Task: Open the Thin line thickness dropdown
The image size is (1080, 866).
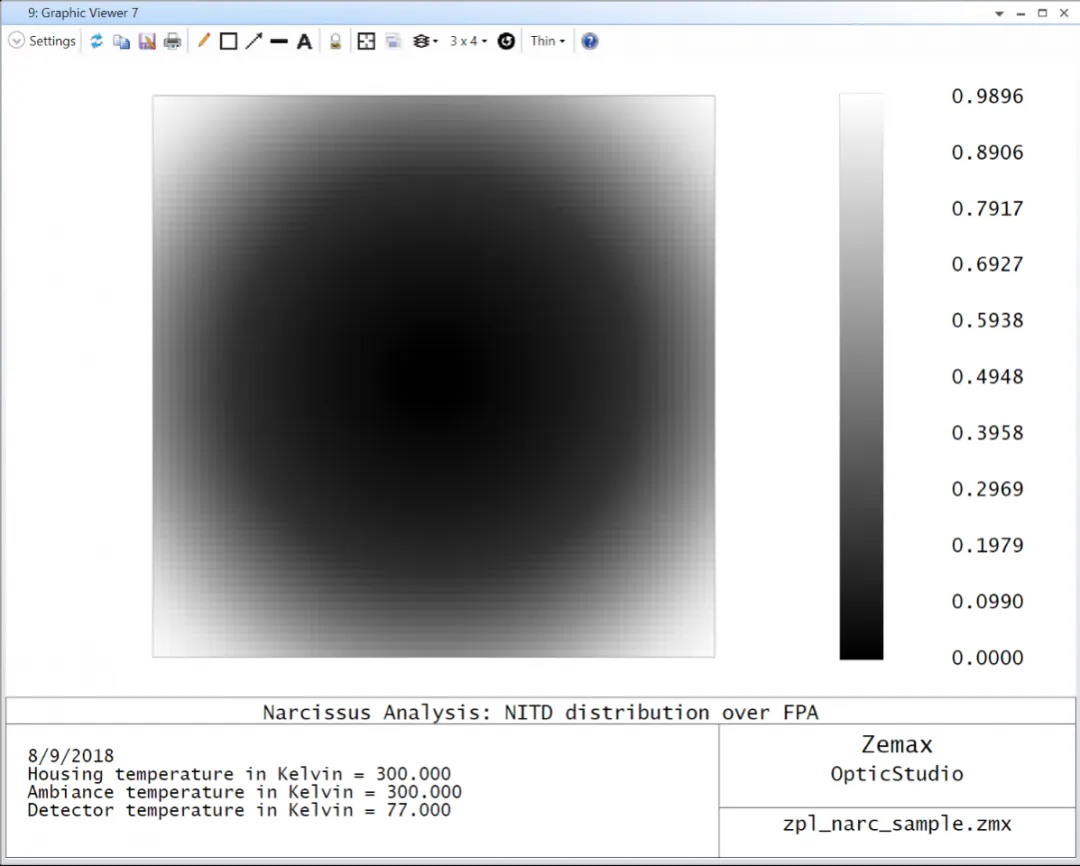Action: (547, 41)
